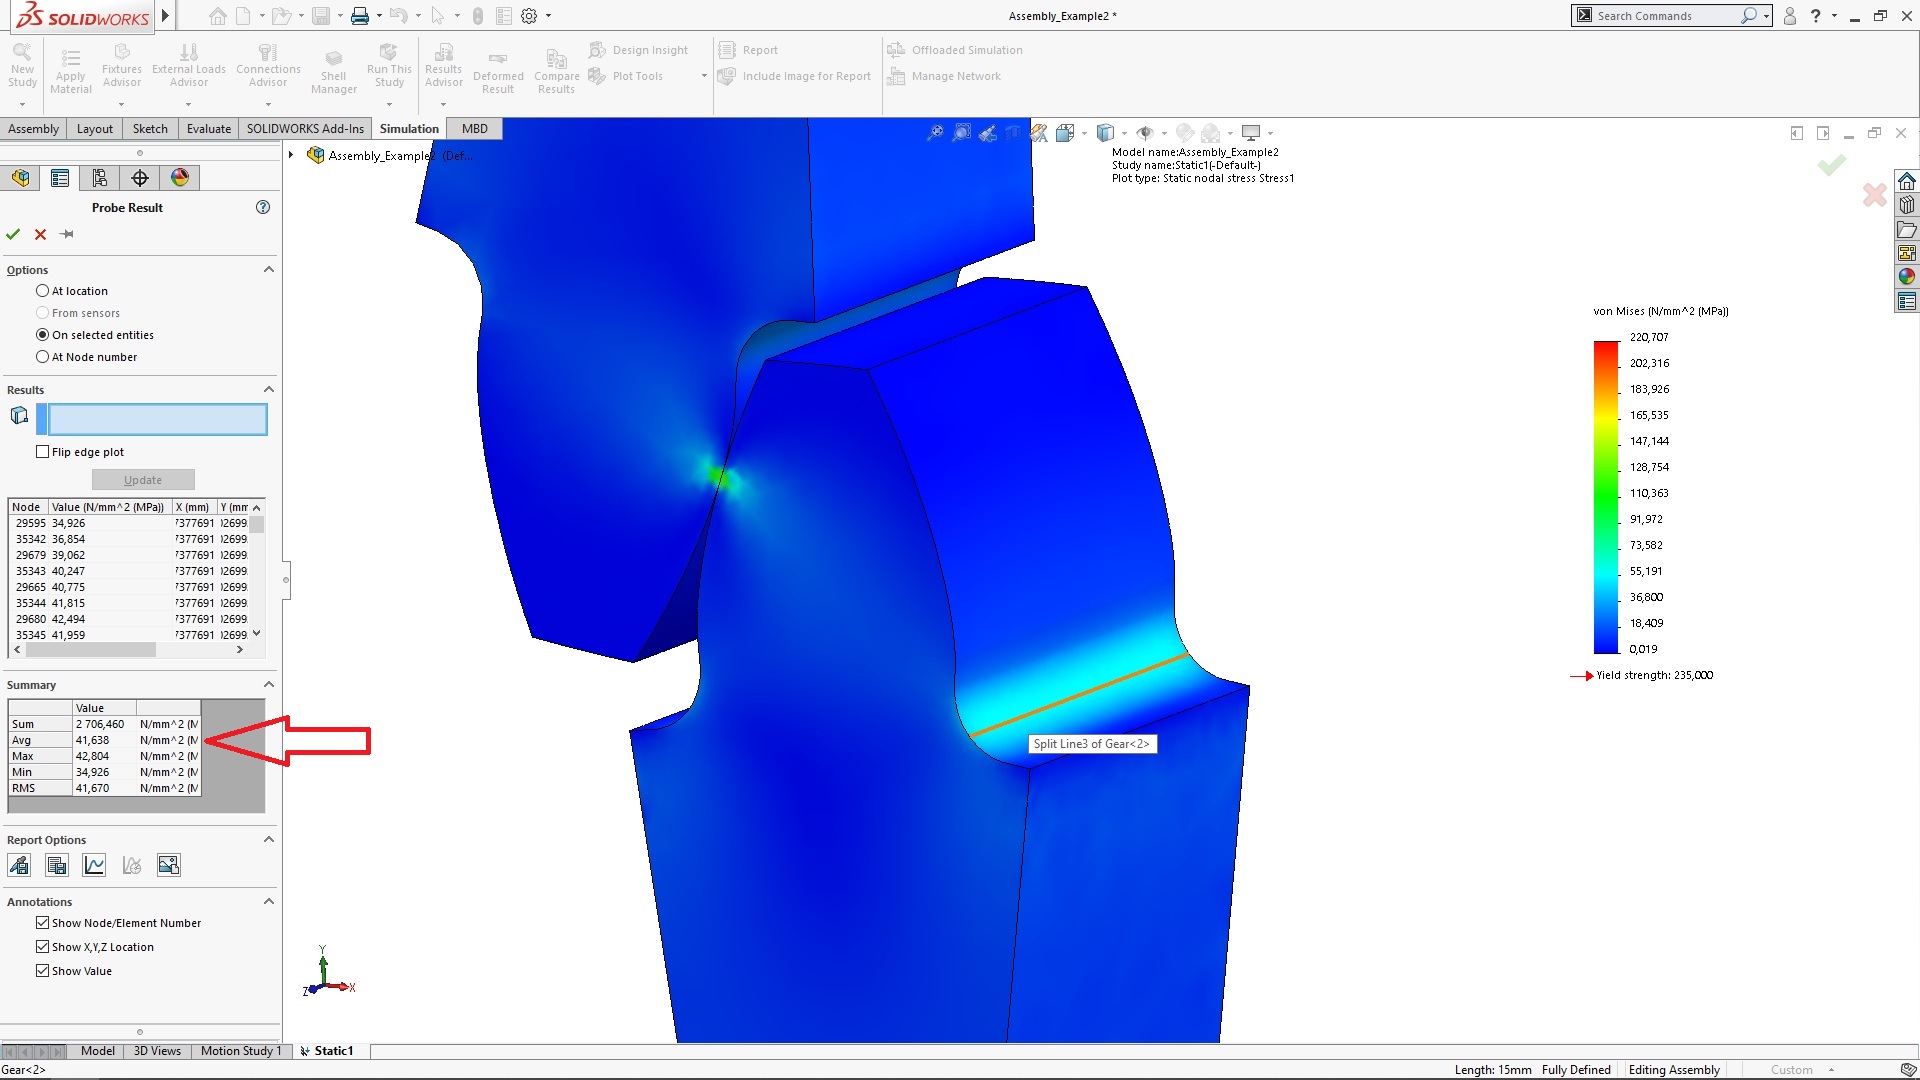Image resolution: width=1920 pixels, height=1080 pixels.
Task: Open Probe Result help question mark
Action: pyautogui.click(x=263, y=207)
